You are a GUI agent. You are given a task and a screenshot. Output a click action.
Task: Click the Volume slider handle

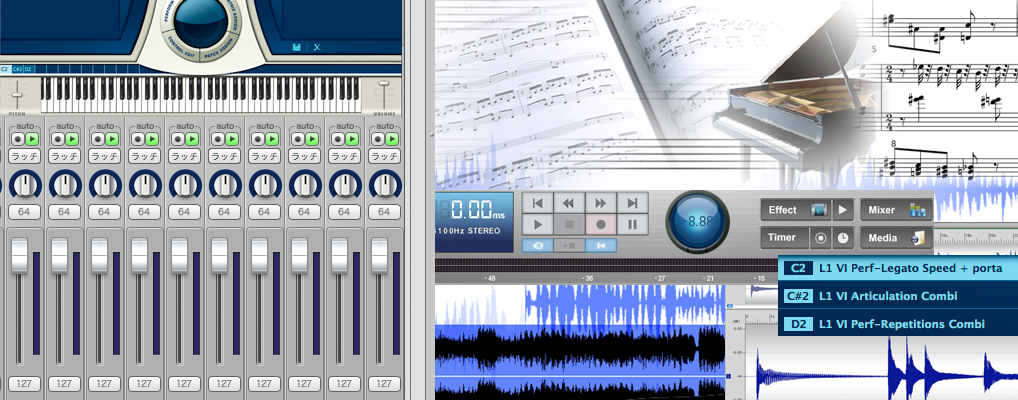click(x=384, y=84)
